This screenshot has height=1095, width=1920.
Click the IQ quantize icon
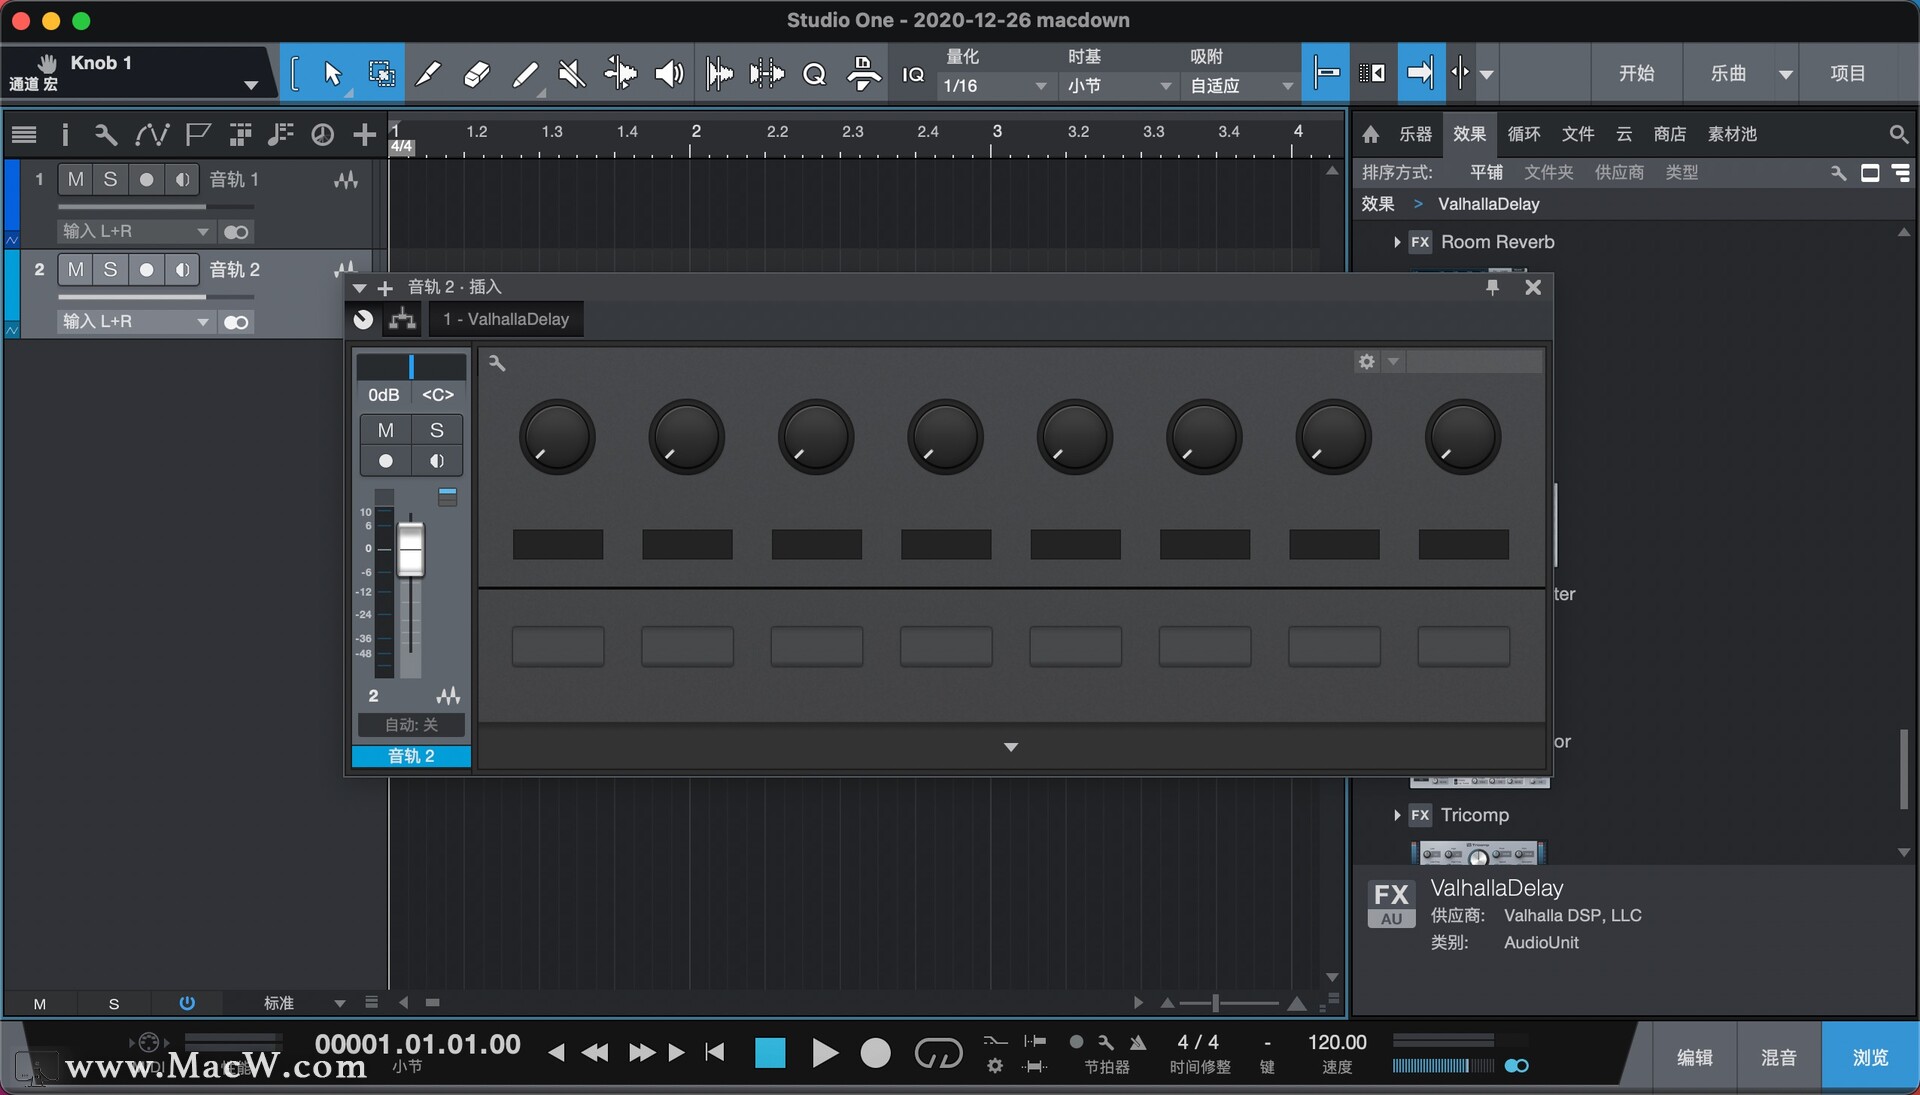[x=913, y=75]
